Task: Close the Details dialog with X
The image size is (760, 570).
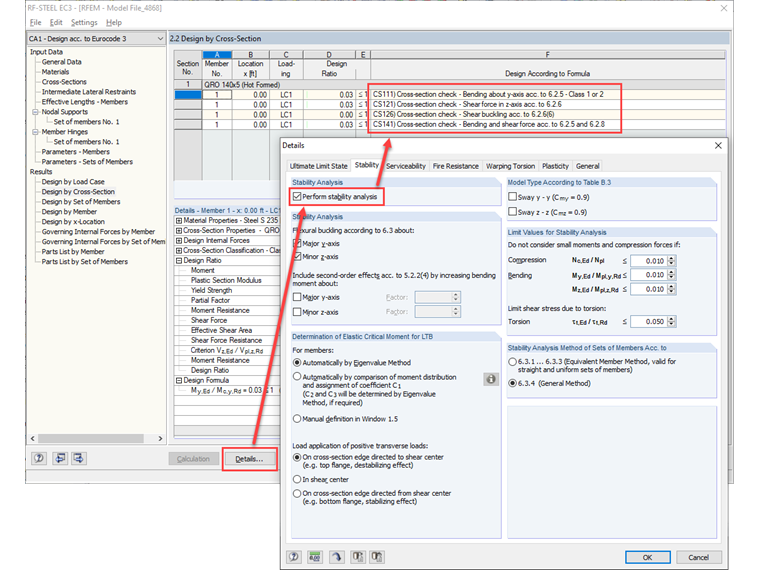Action: pyautogui.click(x=718, y=145)
